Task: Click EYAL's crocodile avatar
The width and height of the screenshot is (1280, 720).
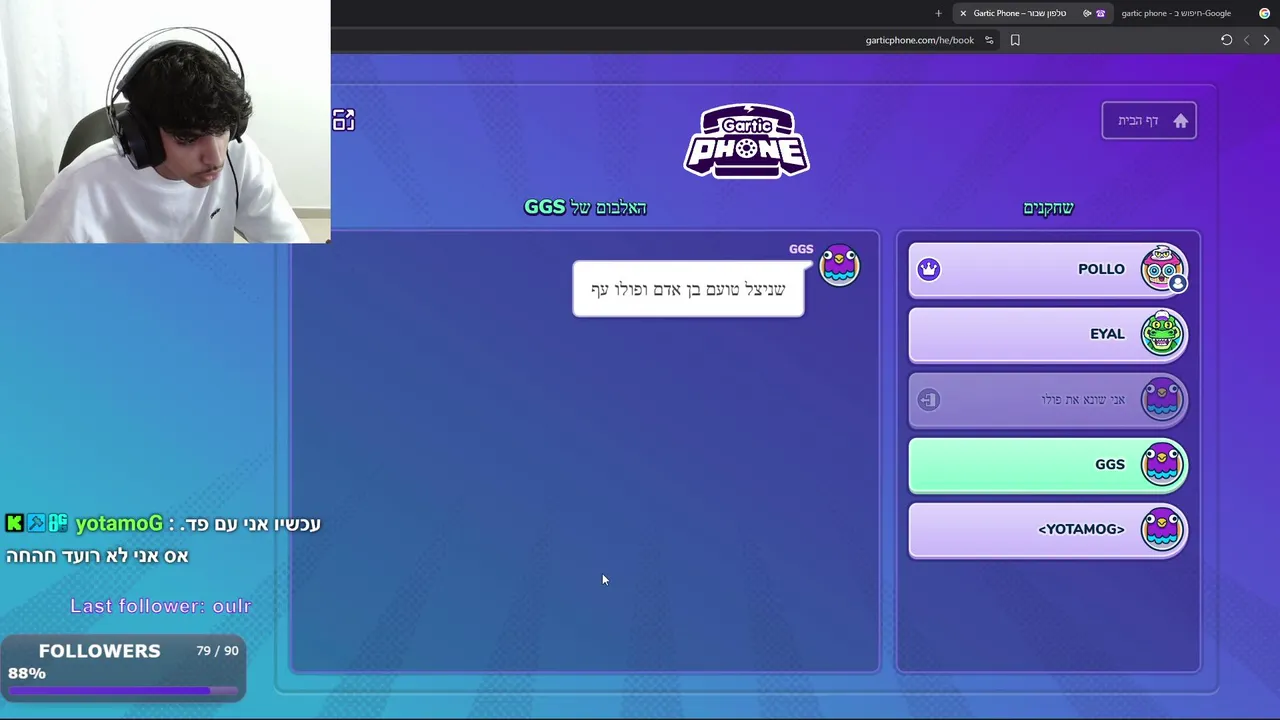Action: pyautogui.click(x=1162, y=334)
